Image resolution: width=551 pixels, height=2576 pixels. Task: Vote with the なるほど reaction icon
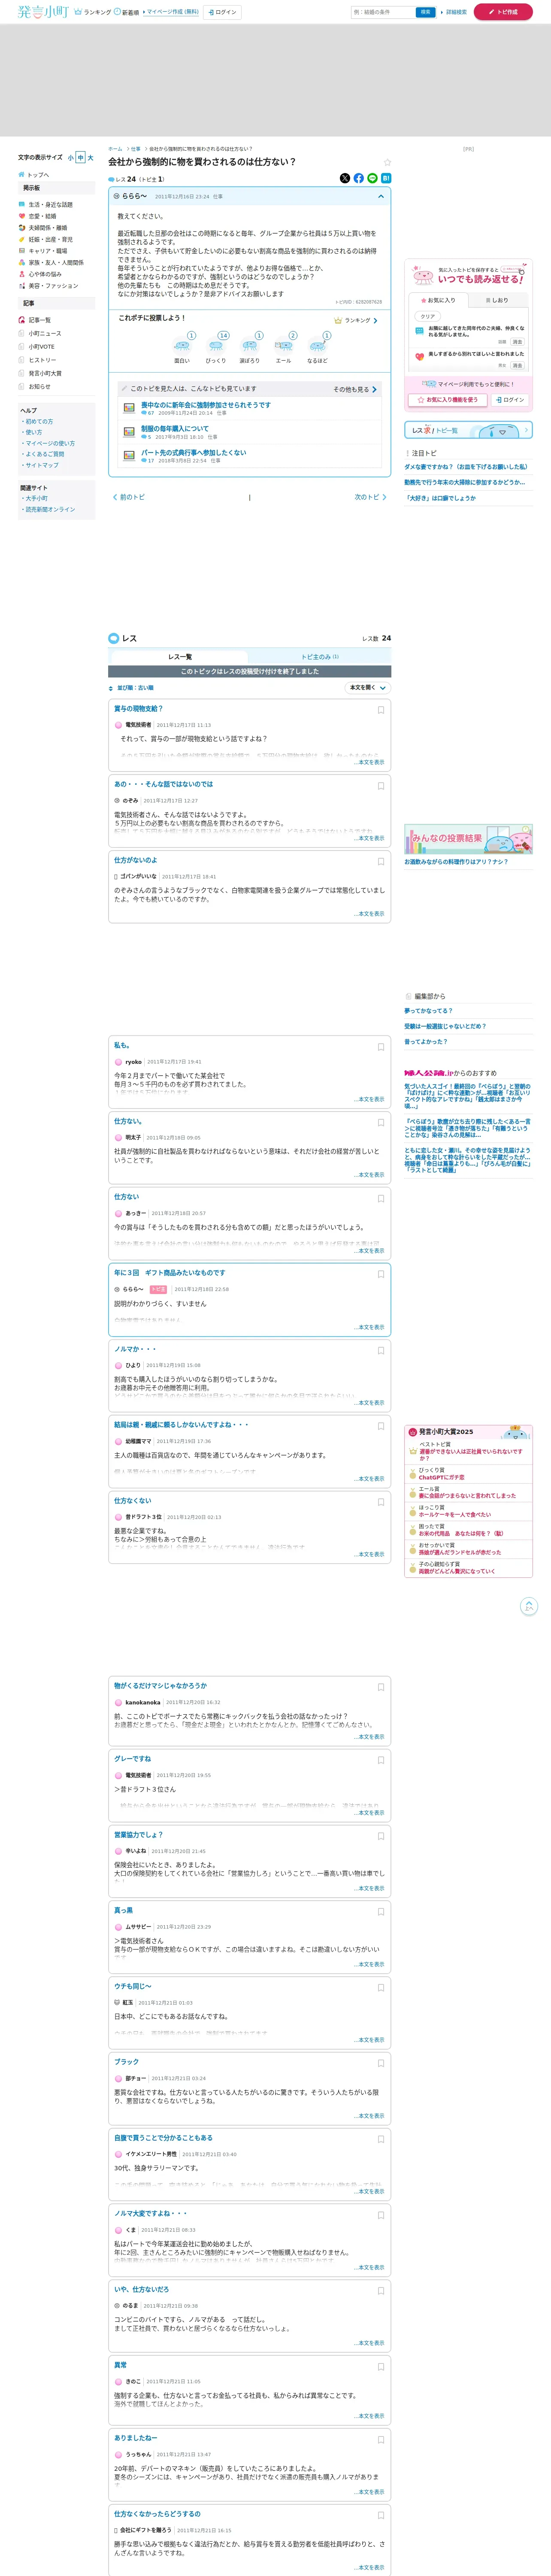pos(317,345)
